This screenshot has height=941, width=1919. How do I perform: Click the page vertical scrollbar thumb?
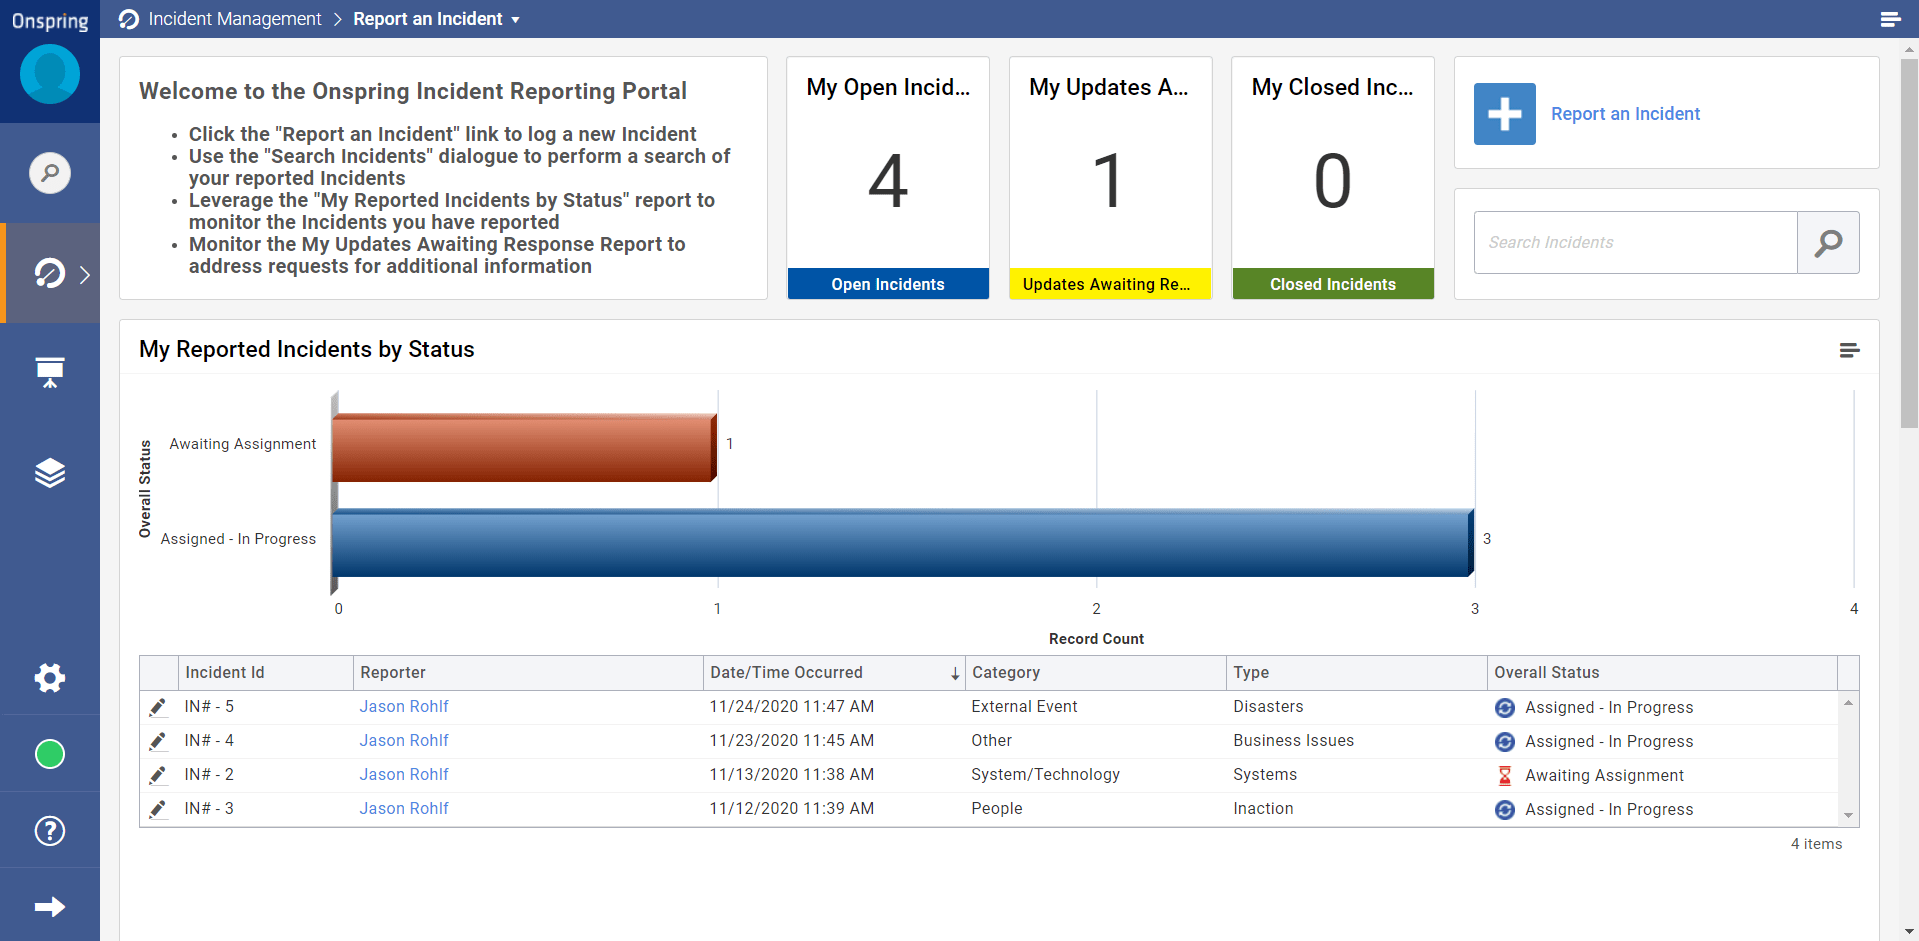1909,243
